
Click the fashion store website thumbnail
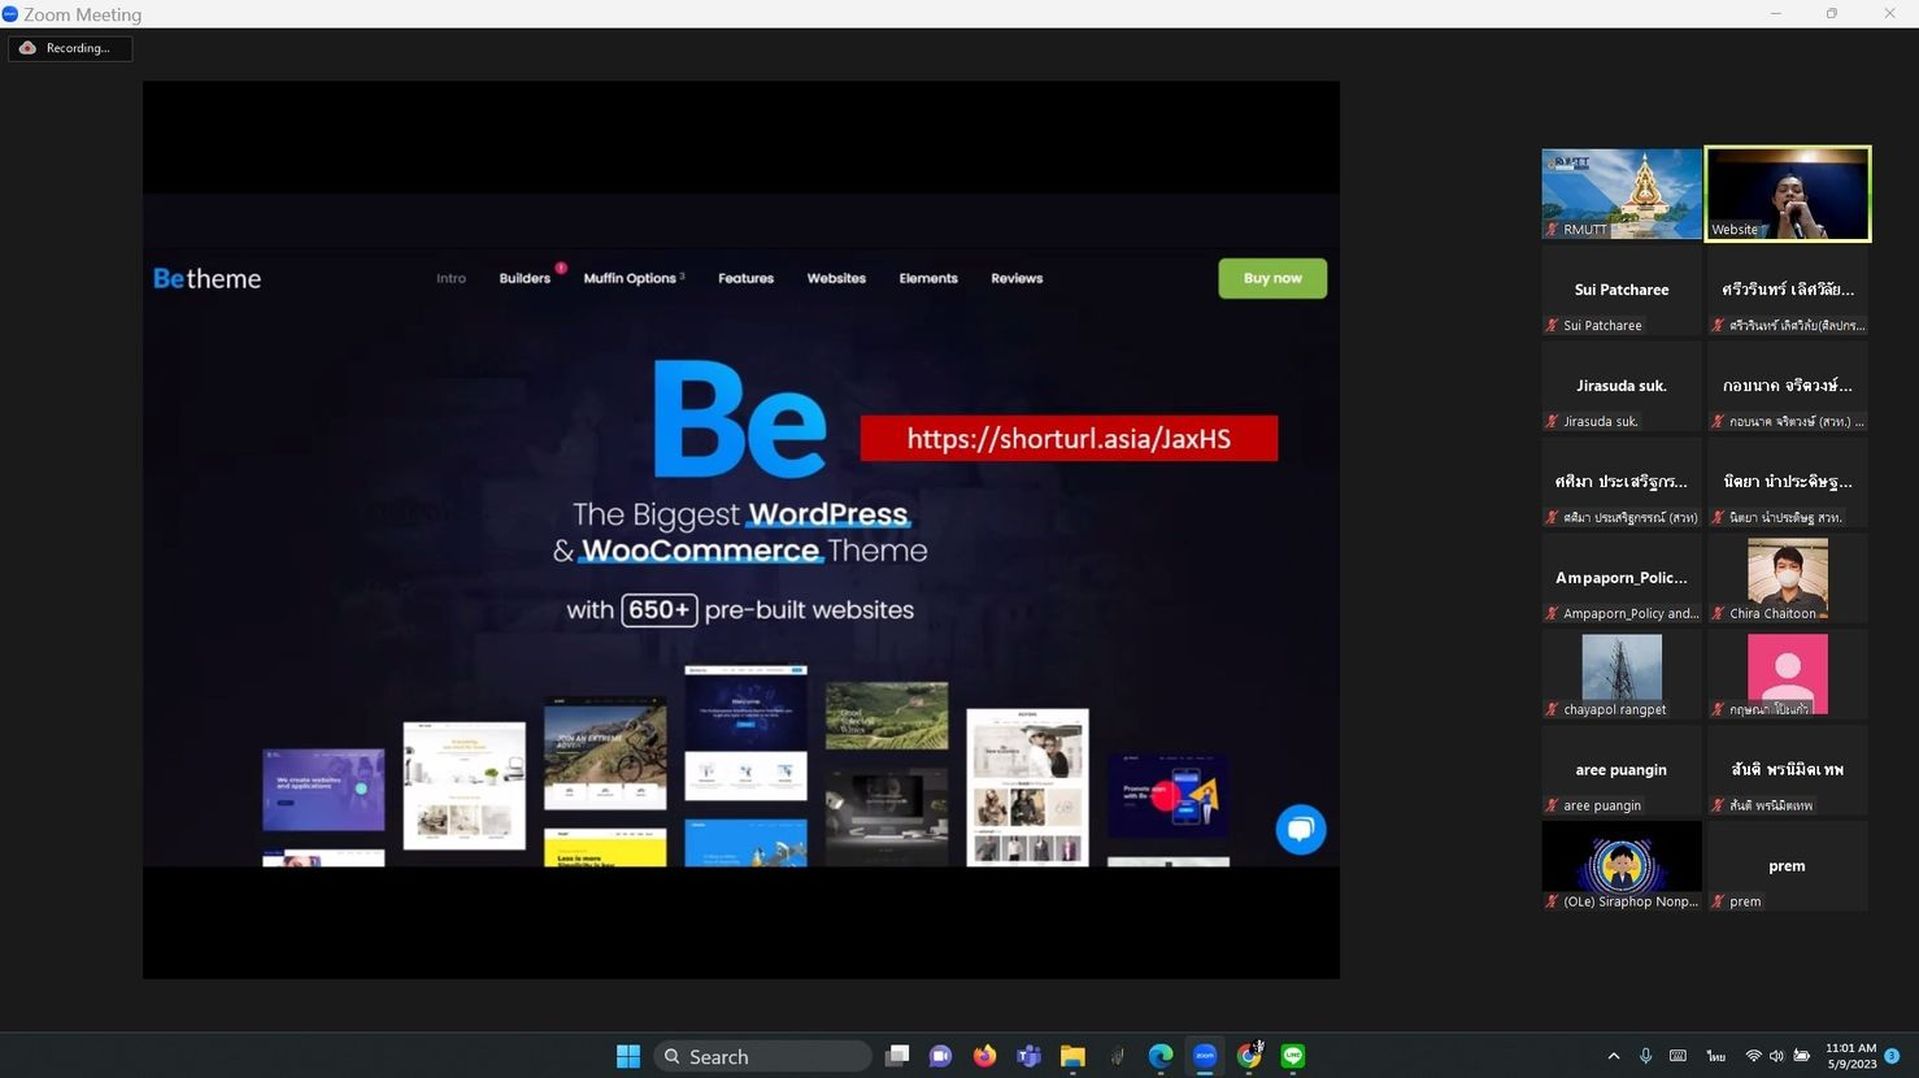[x=1027, y=787]
